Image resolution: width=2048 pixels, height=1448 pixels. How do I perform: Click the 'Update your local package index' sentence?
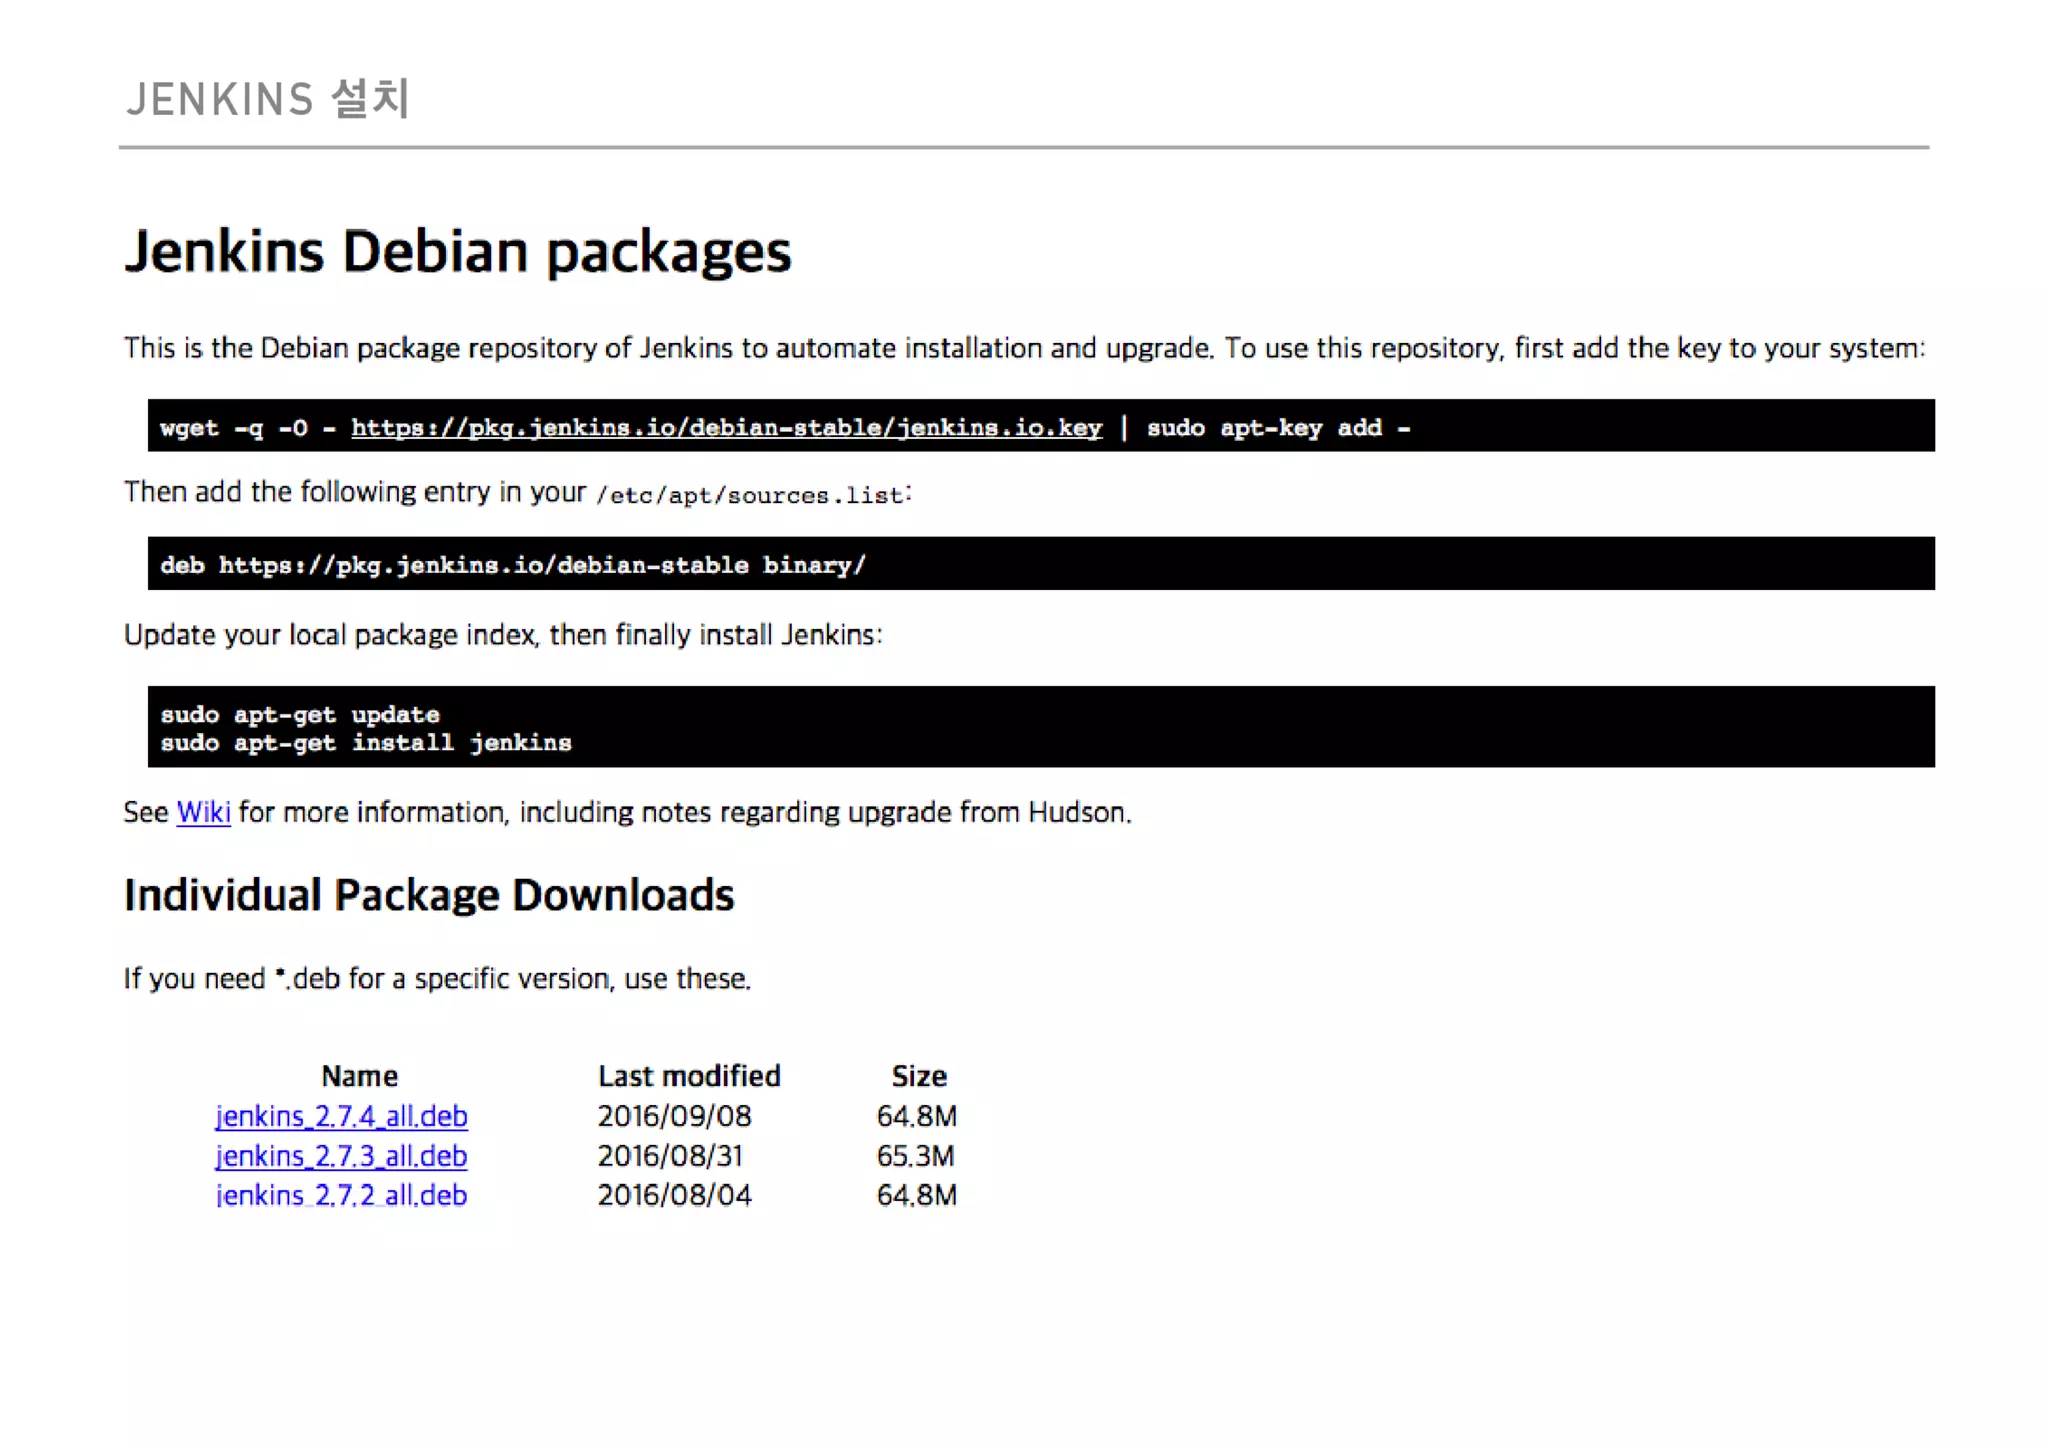[x=503, y=635]
